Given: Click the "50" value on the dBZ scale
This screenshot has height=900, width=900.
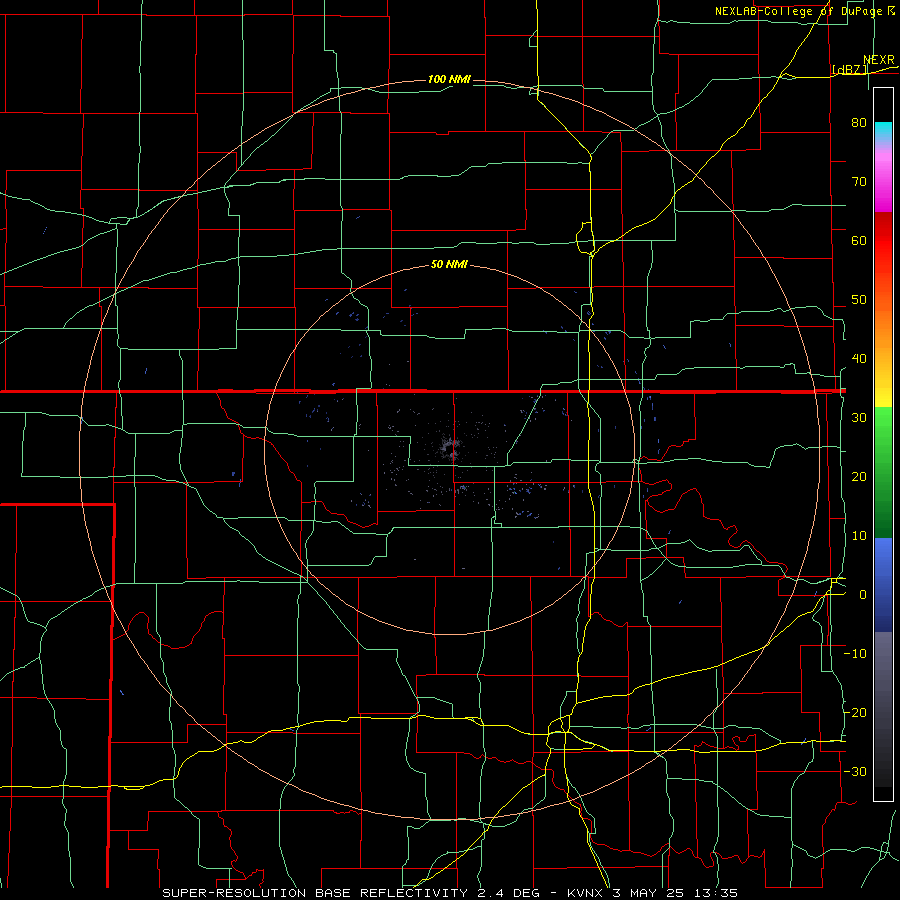Looking at the screenshot, I should [x=859, y=300].
